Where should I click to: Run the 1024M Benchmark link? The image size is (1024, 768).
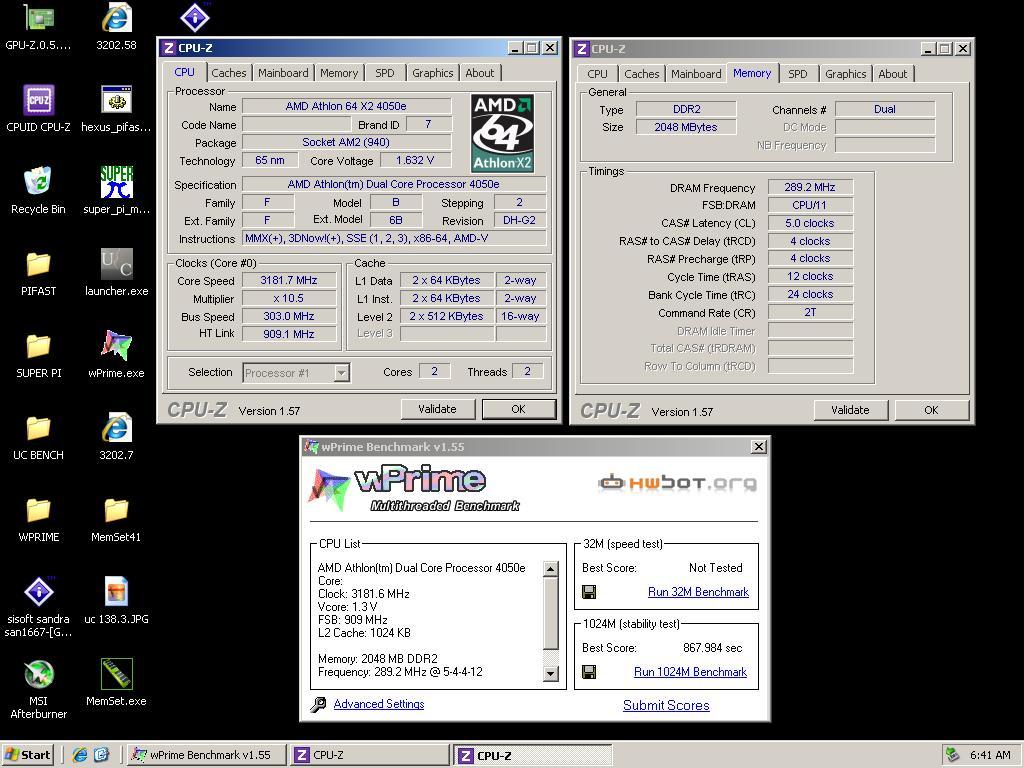point(690,672)
